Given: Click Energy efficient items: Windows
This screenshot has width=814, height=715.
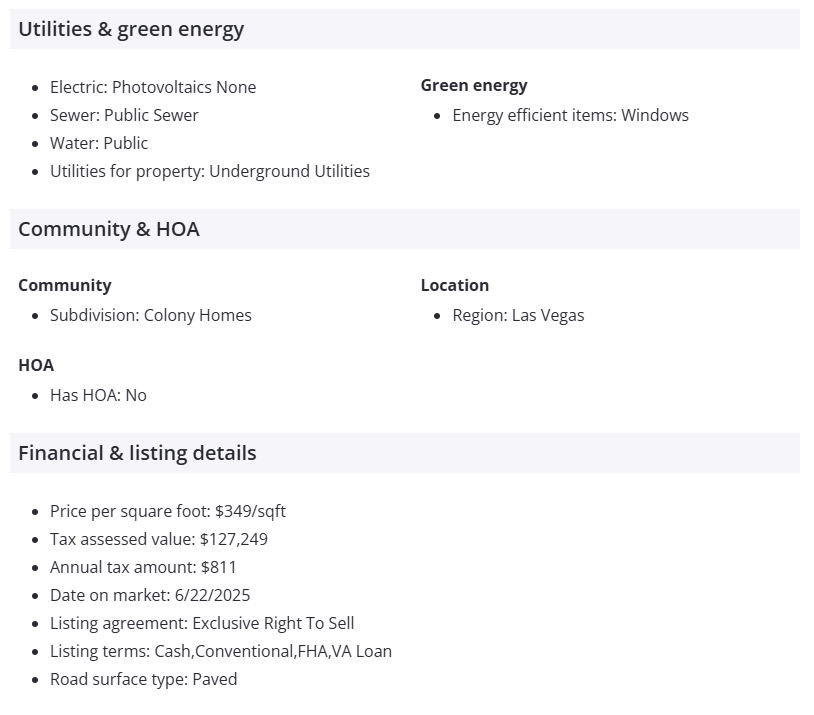Looking at the screenshot, I should (x=570, y=115).
